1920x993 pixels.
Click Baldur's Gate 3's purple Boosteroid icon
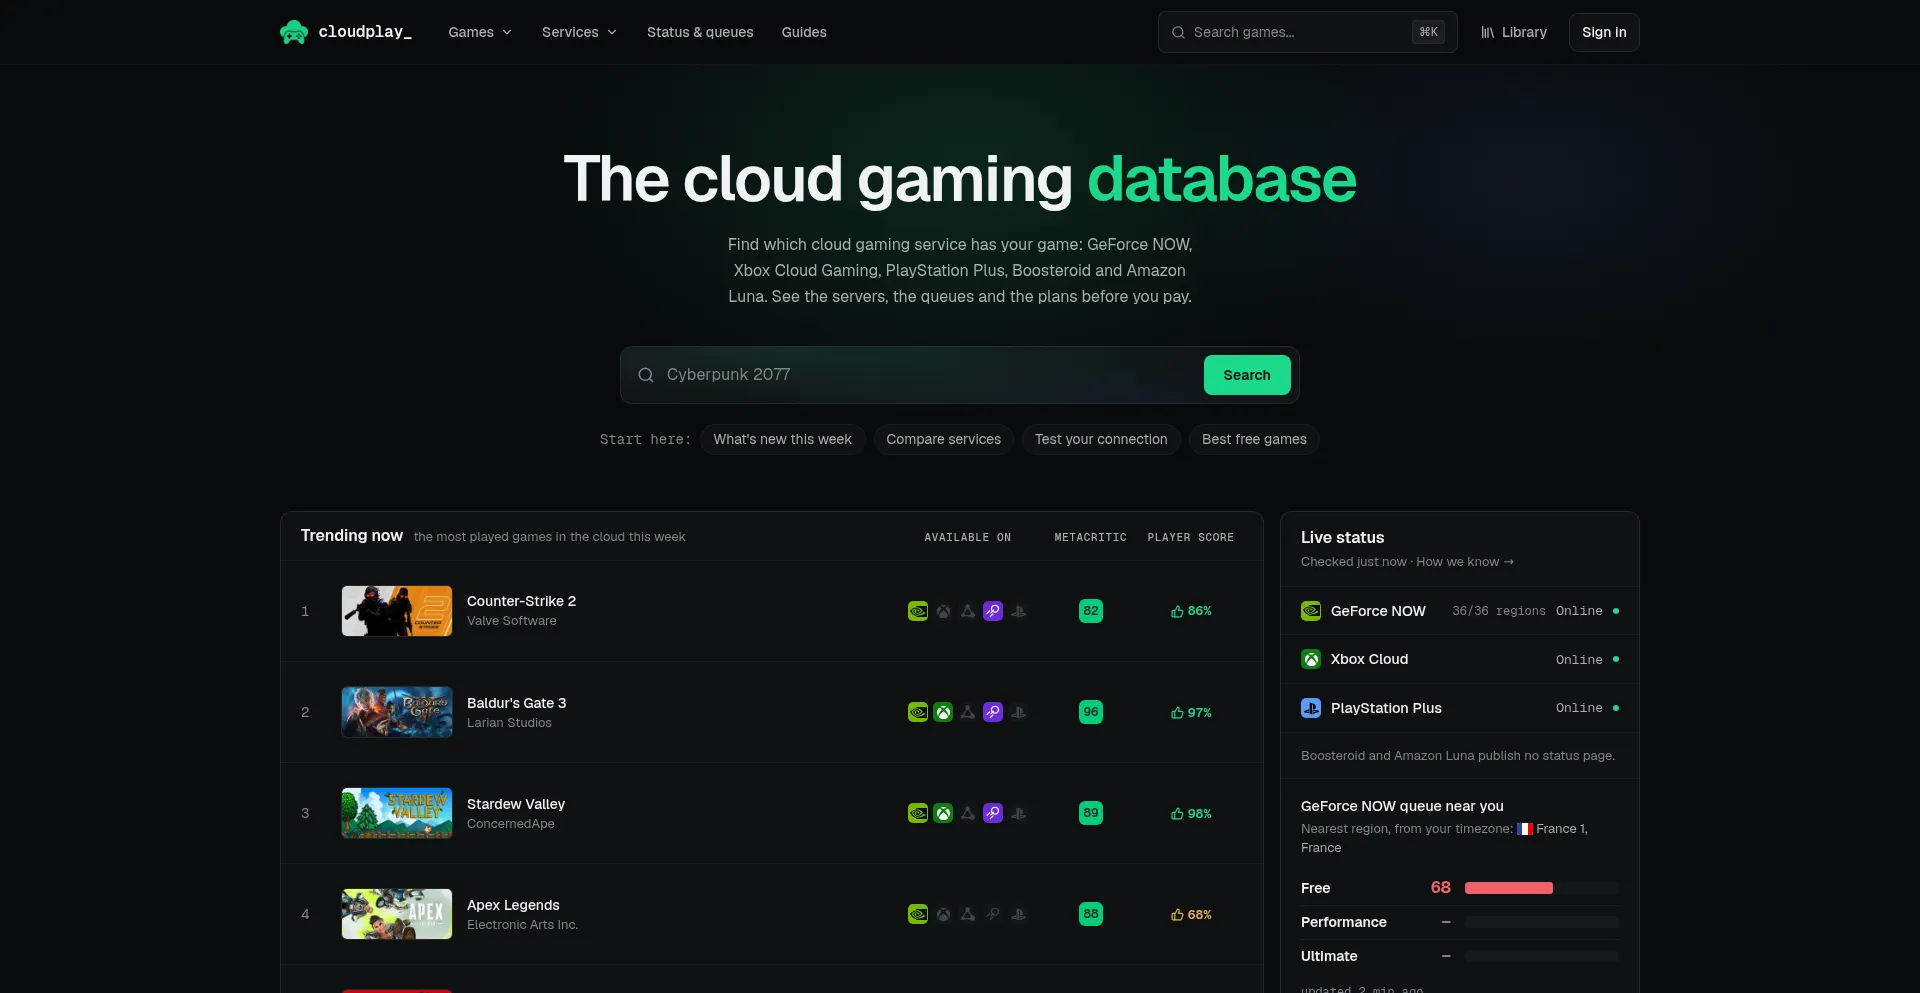[993, 712]
